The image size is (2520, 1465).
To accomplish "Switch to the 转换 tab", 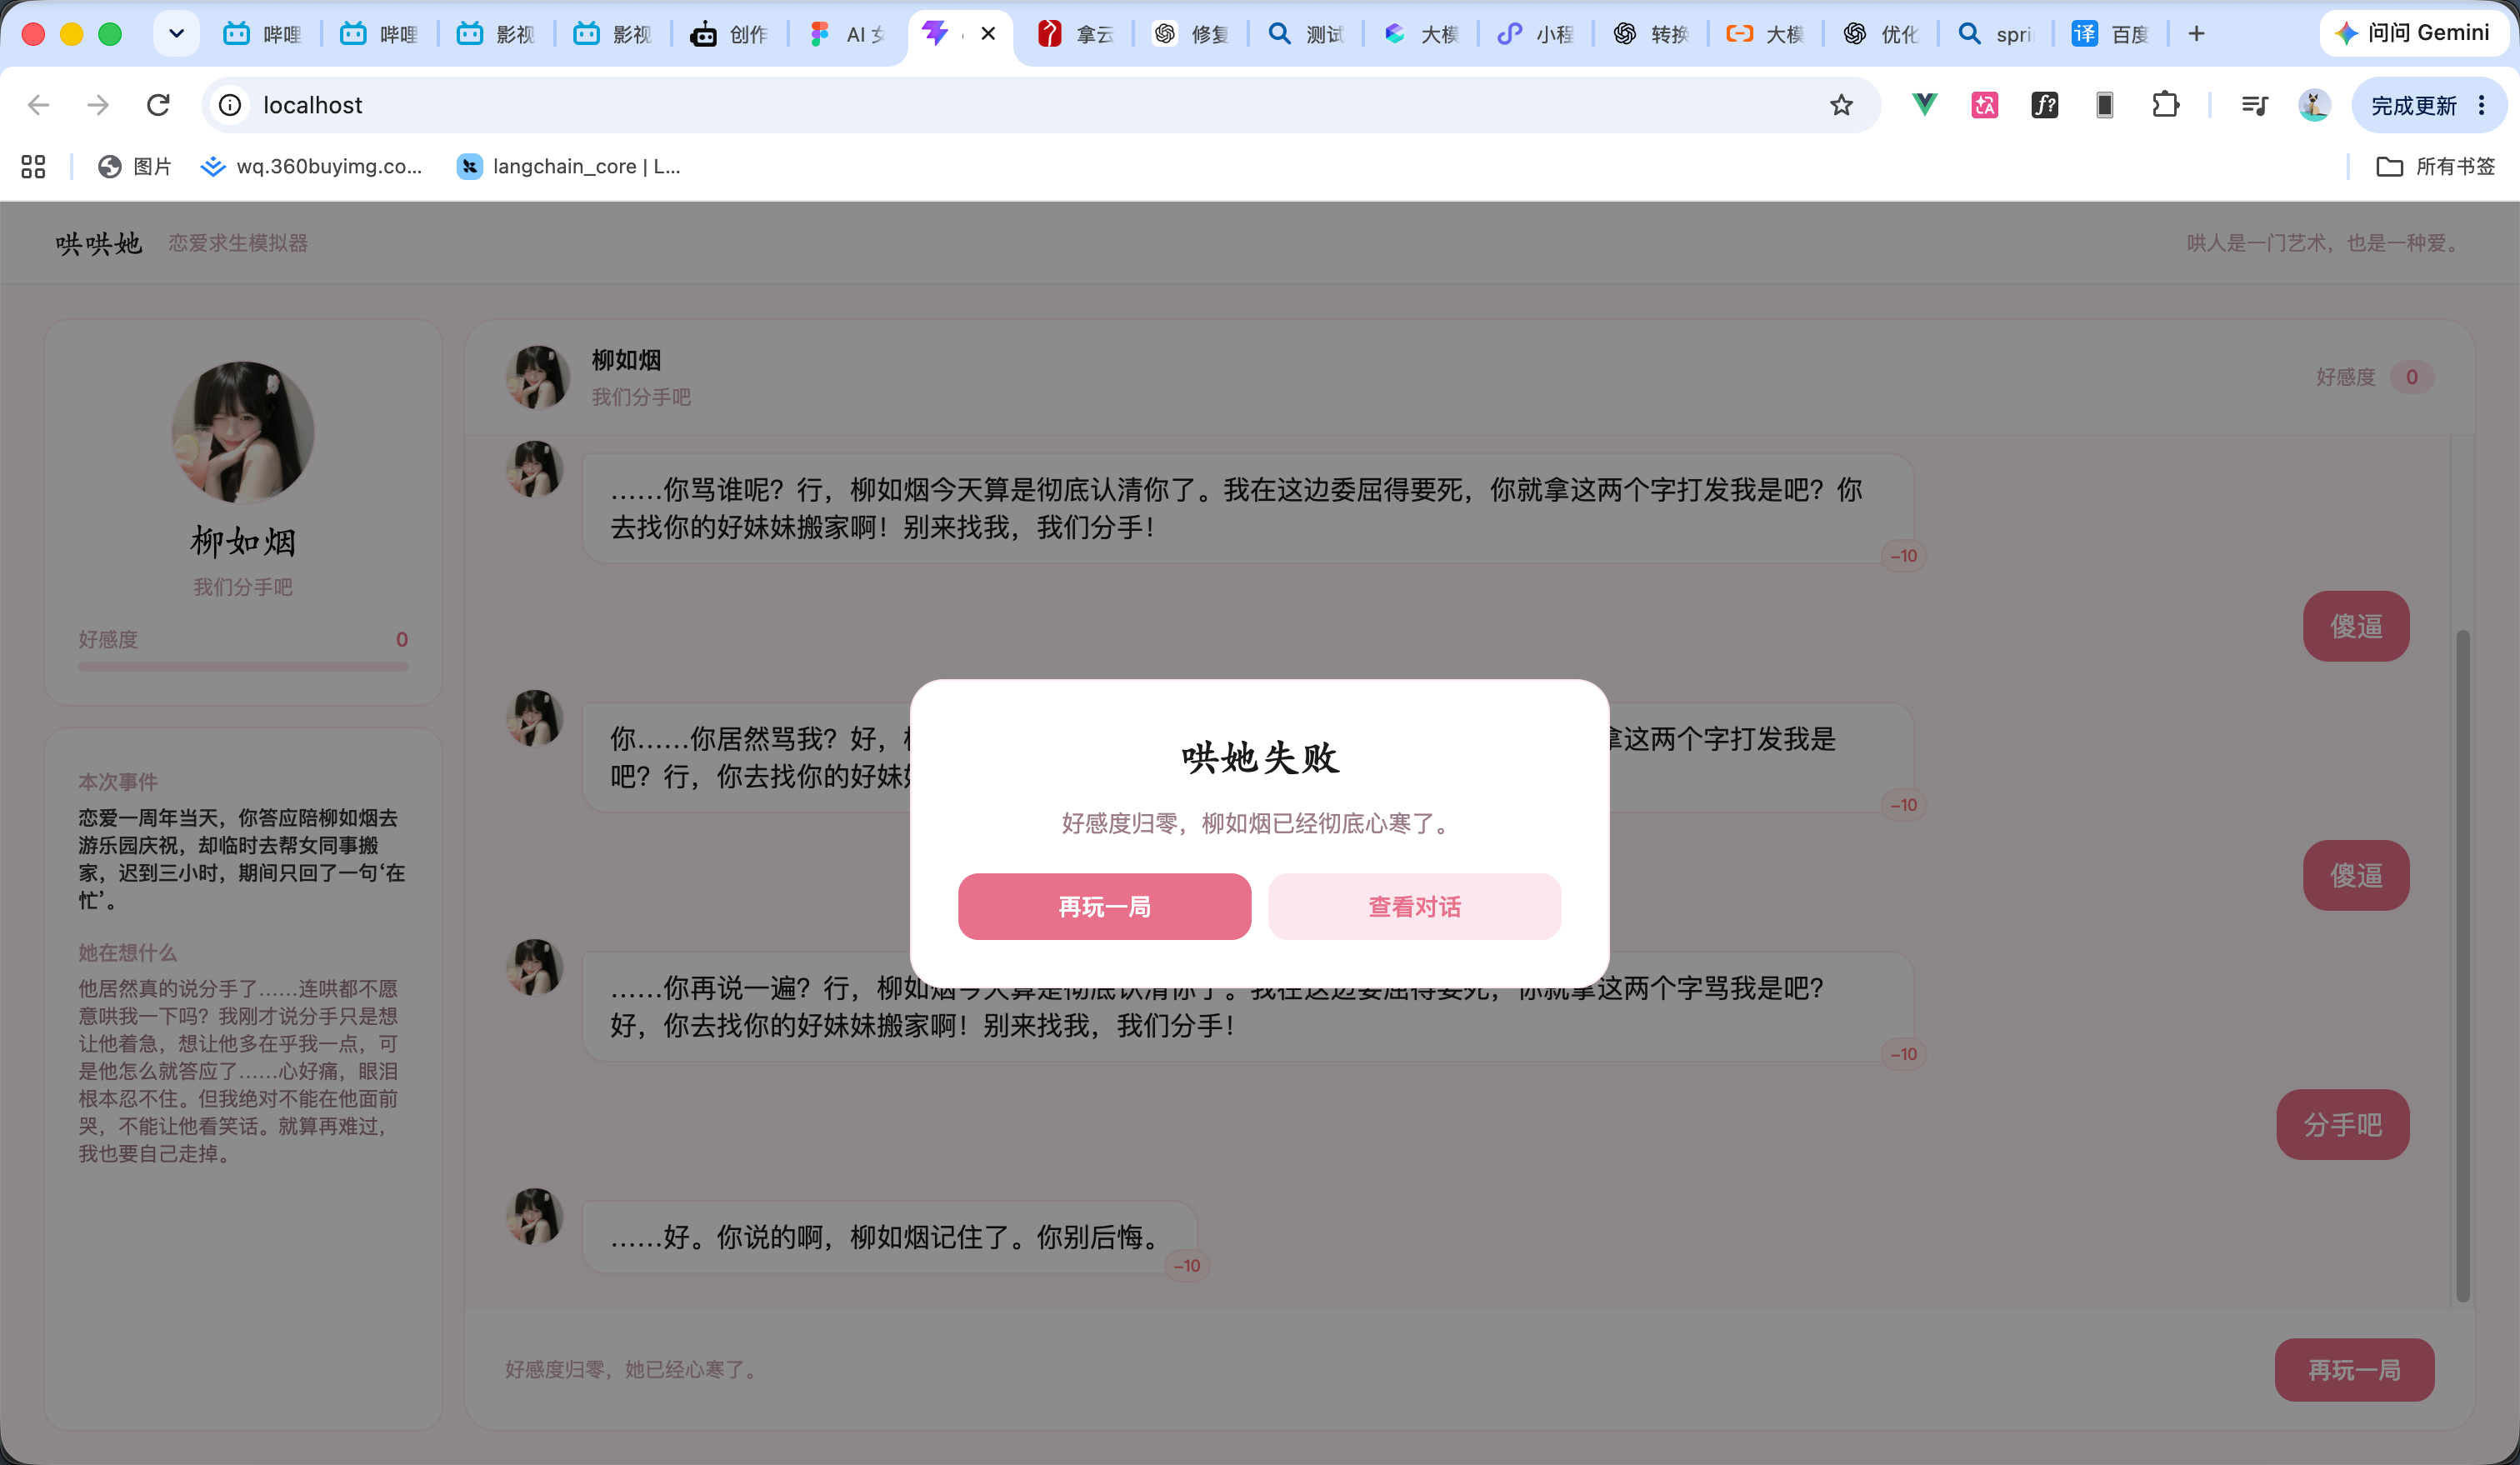I will pyautogui.click(x=1650, y=34).
